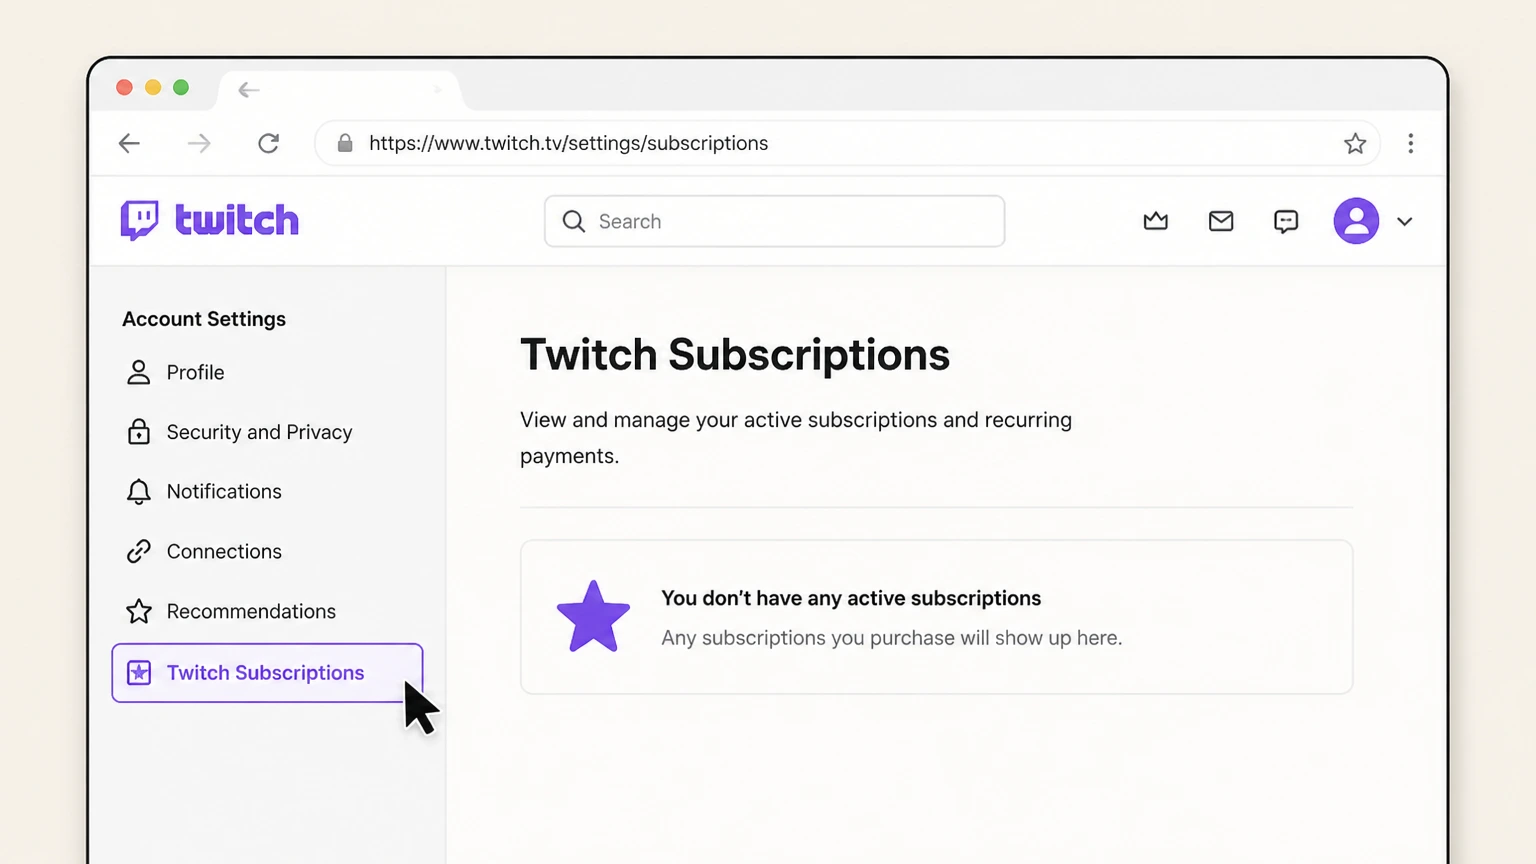Click the Security padlock icon

tap(138, 431)
